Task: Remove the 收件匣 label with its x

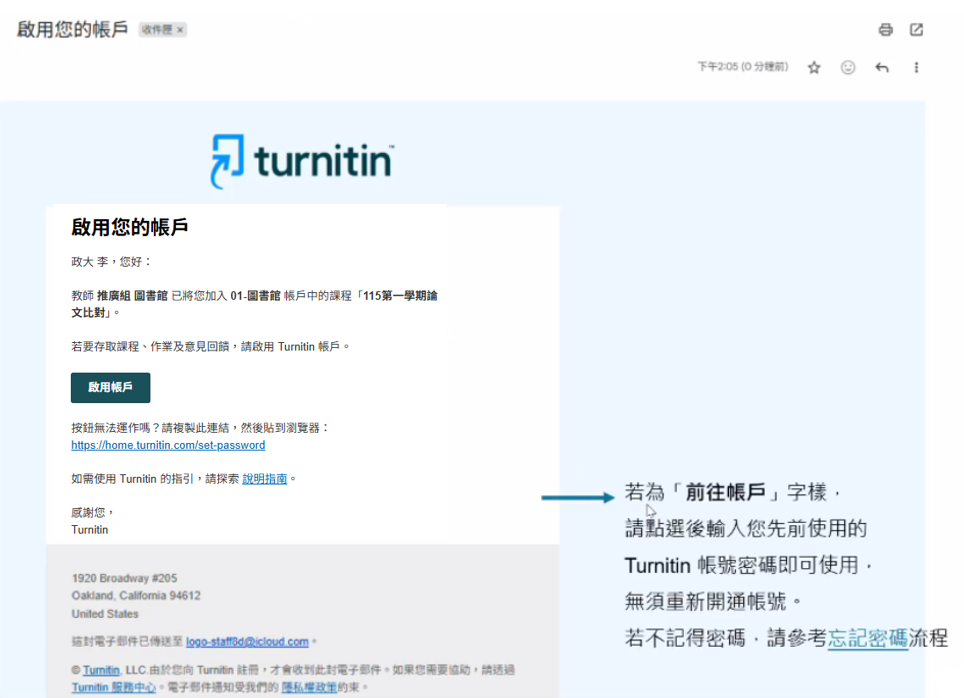Action: [x=180, y=30]
